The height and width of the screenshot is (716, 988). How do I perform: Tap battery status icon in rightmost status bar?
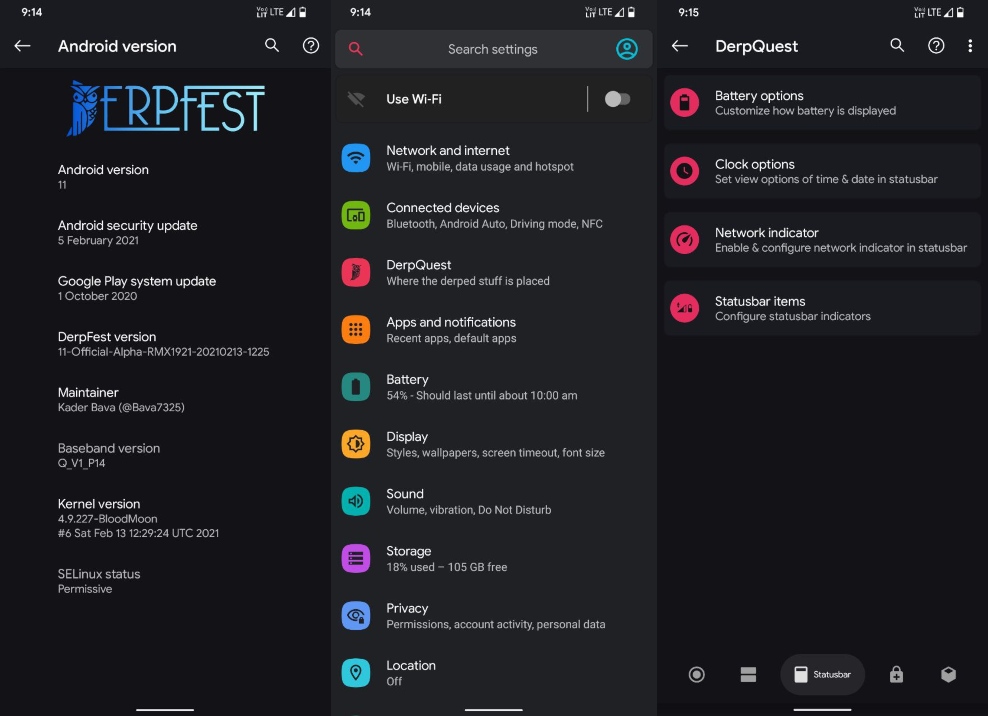pos(960,12)
